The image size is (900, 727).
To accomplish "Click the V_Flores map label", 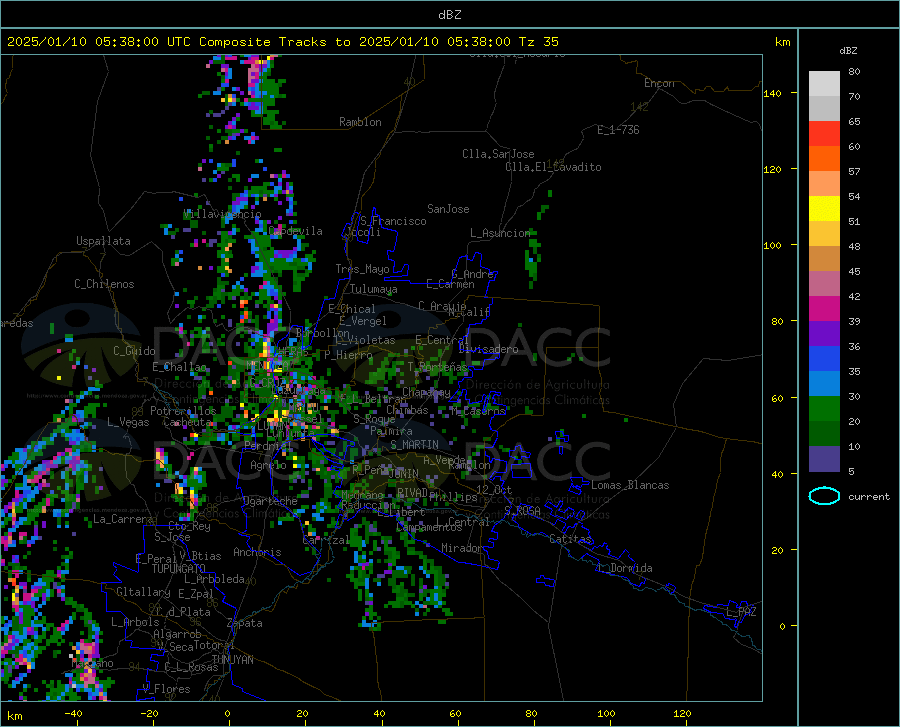I will point(166,689).
